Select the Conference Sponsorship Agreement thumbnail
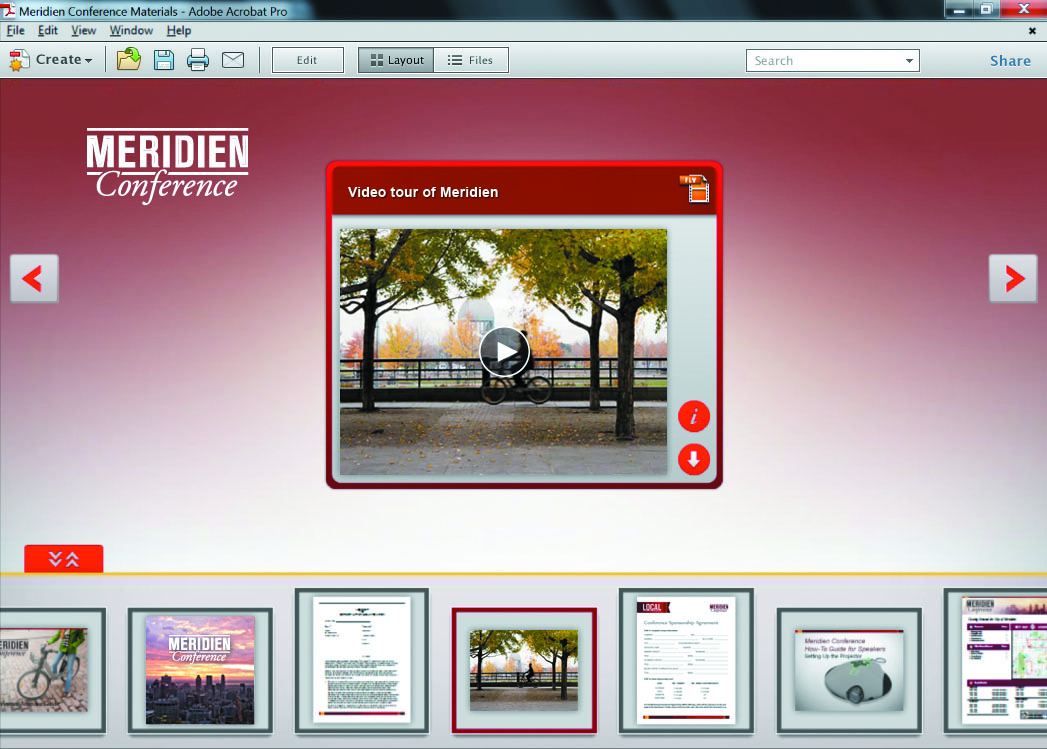The image size is (1047, 749). tap(685, 660)
